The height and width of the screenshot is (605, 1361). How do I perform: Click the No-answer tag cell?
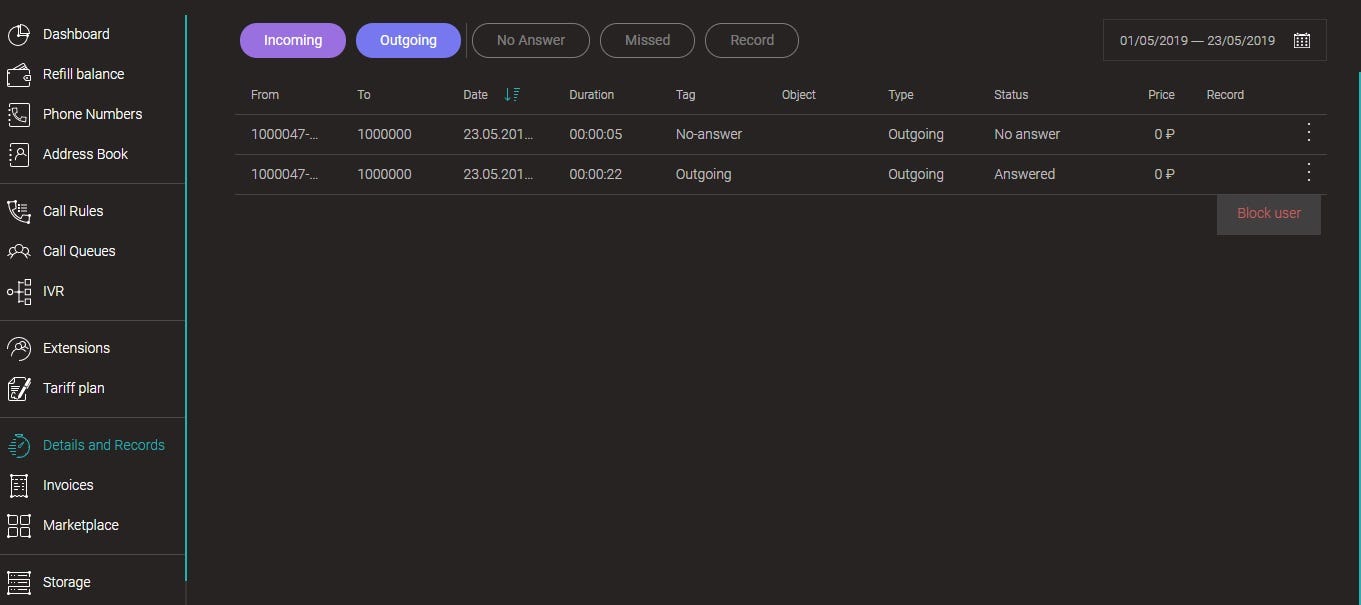[x=709, y=134]
